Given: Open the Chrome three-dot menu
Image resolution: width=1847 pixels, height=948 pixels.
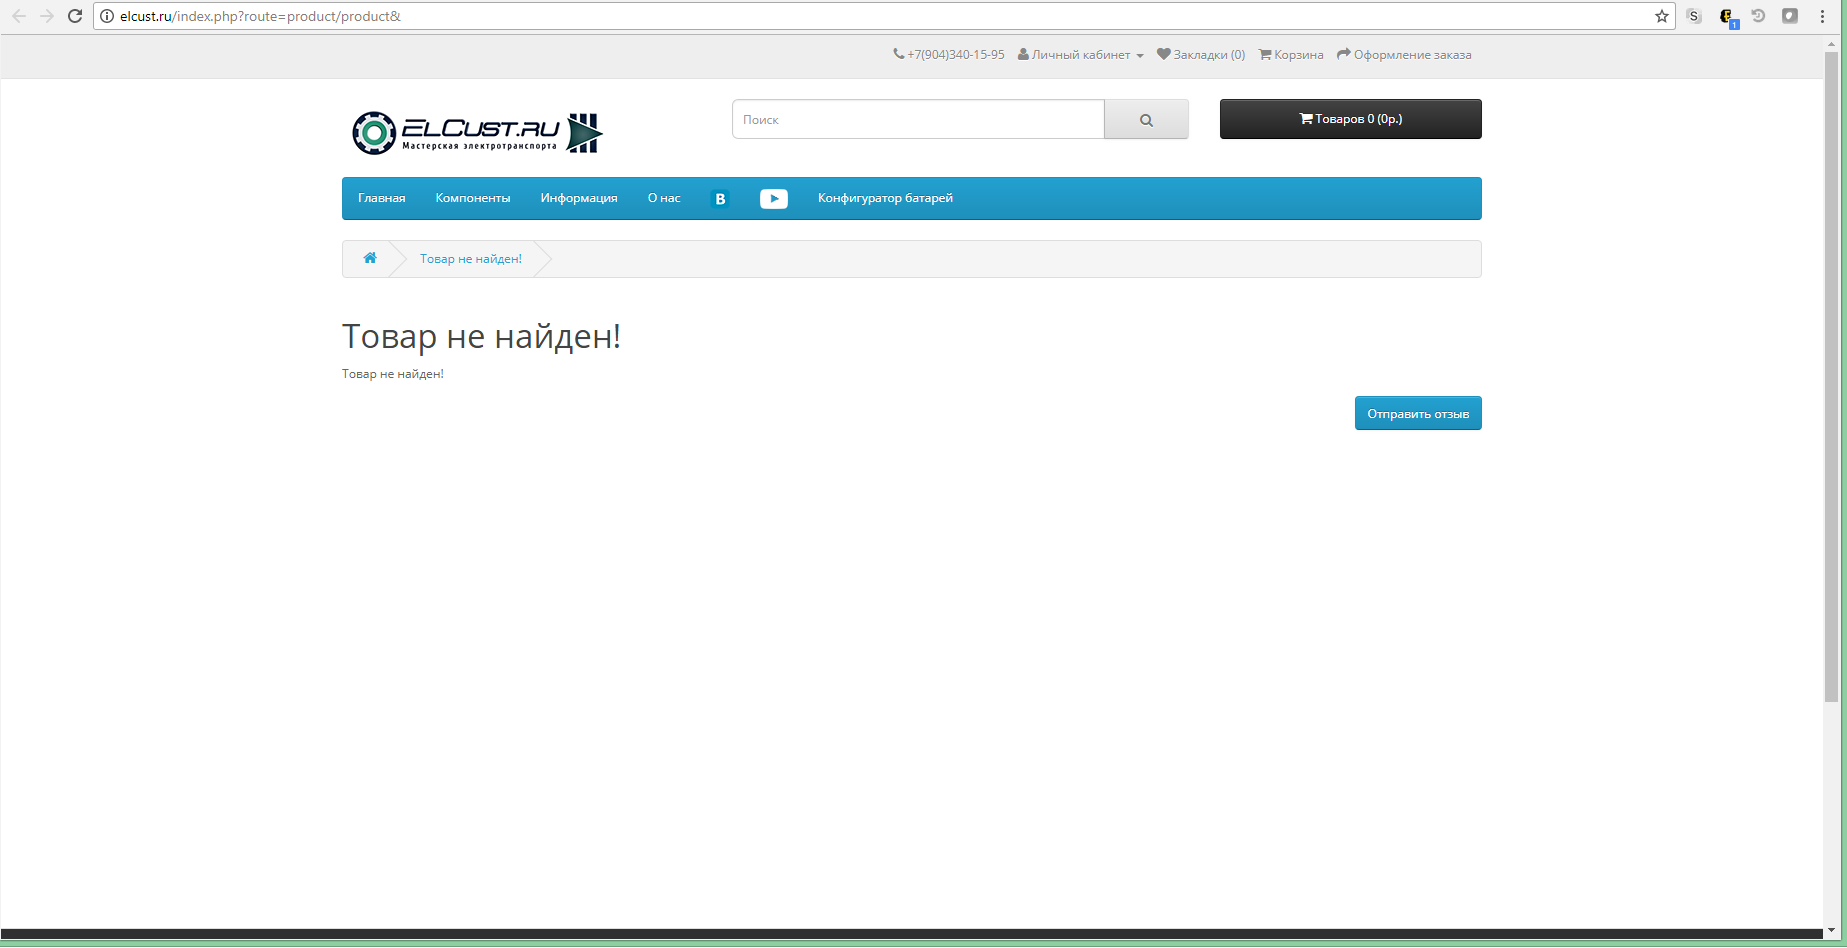Looking at the screenshot, I should click(x=1822, y=16).
